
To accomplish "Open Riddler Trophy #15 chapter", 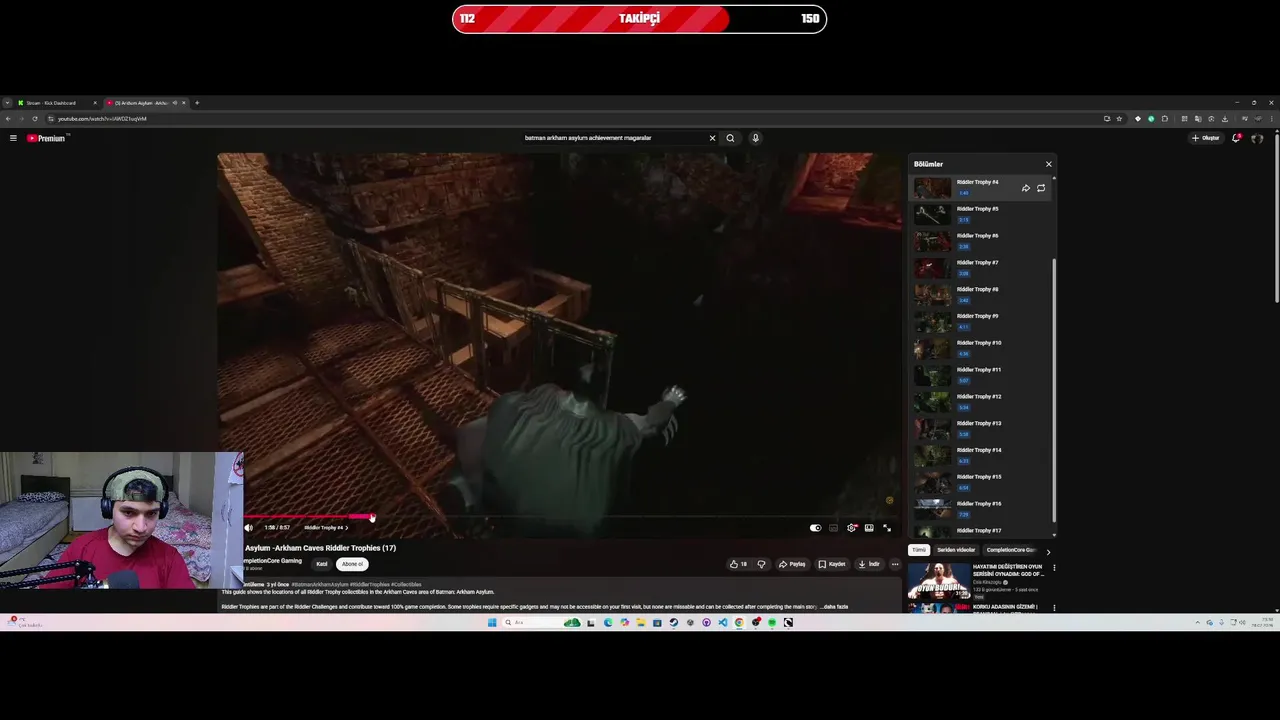I will tap(980, 482).
